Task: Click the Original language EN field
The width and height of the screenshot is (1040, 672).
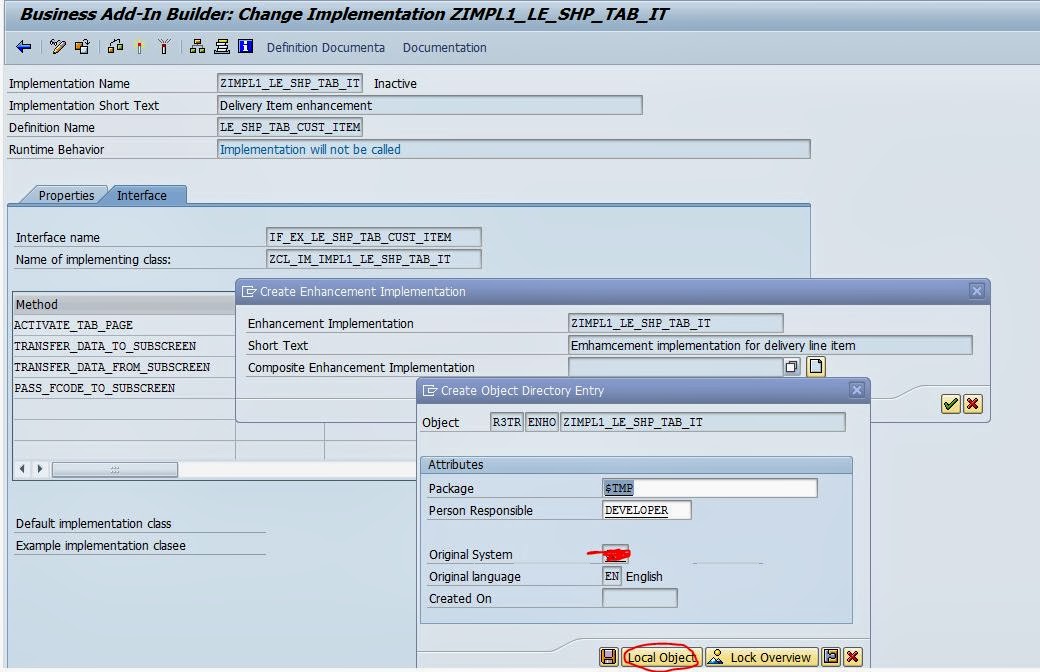Action: (612, 576)
